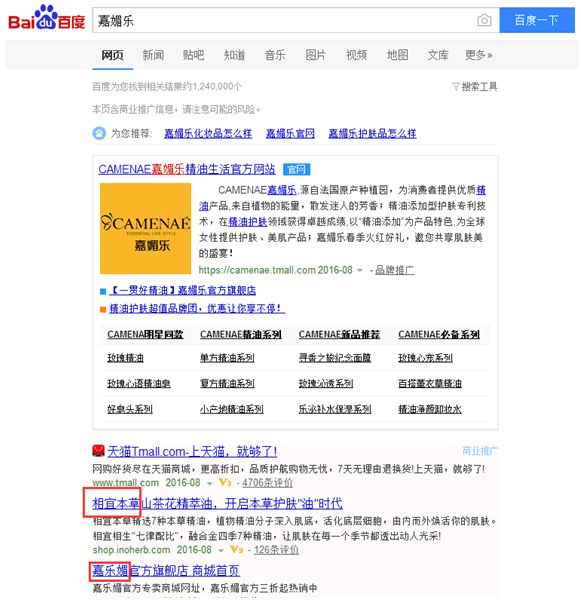The image size is (581, 600).
Task: Switch to 图片 tab
Action: pos(316,55)
